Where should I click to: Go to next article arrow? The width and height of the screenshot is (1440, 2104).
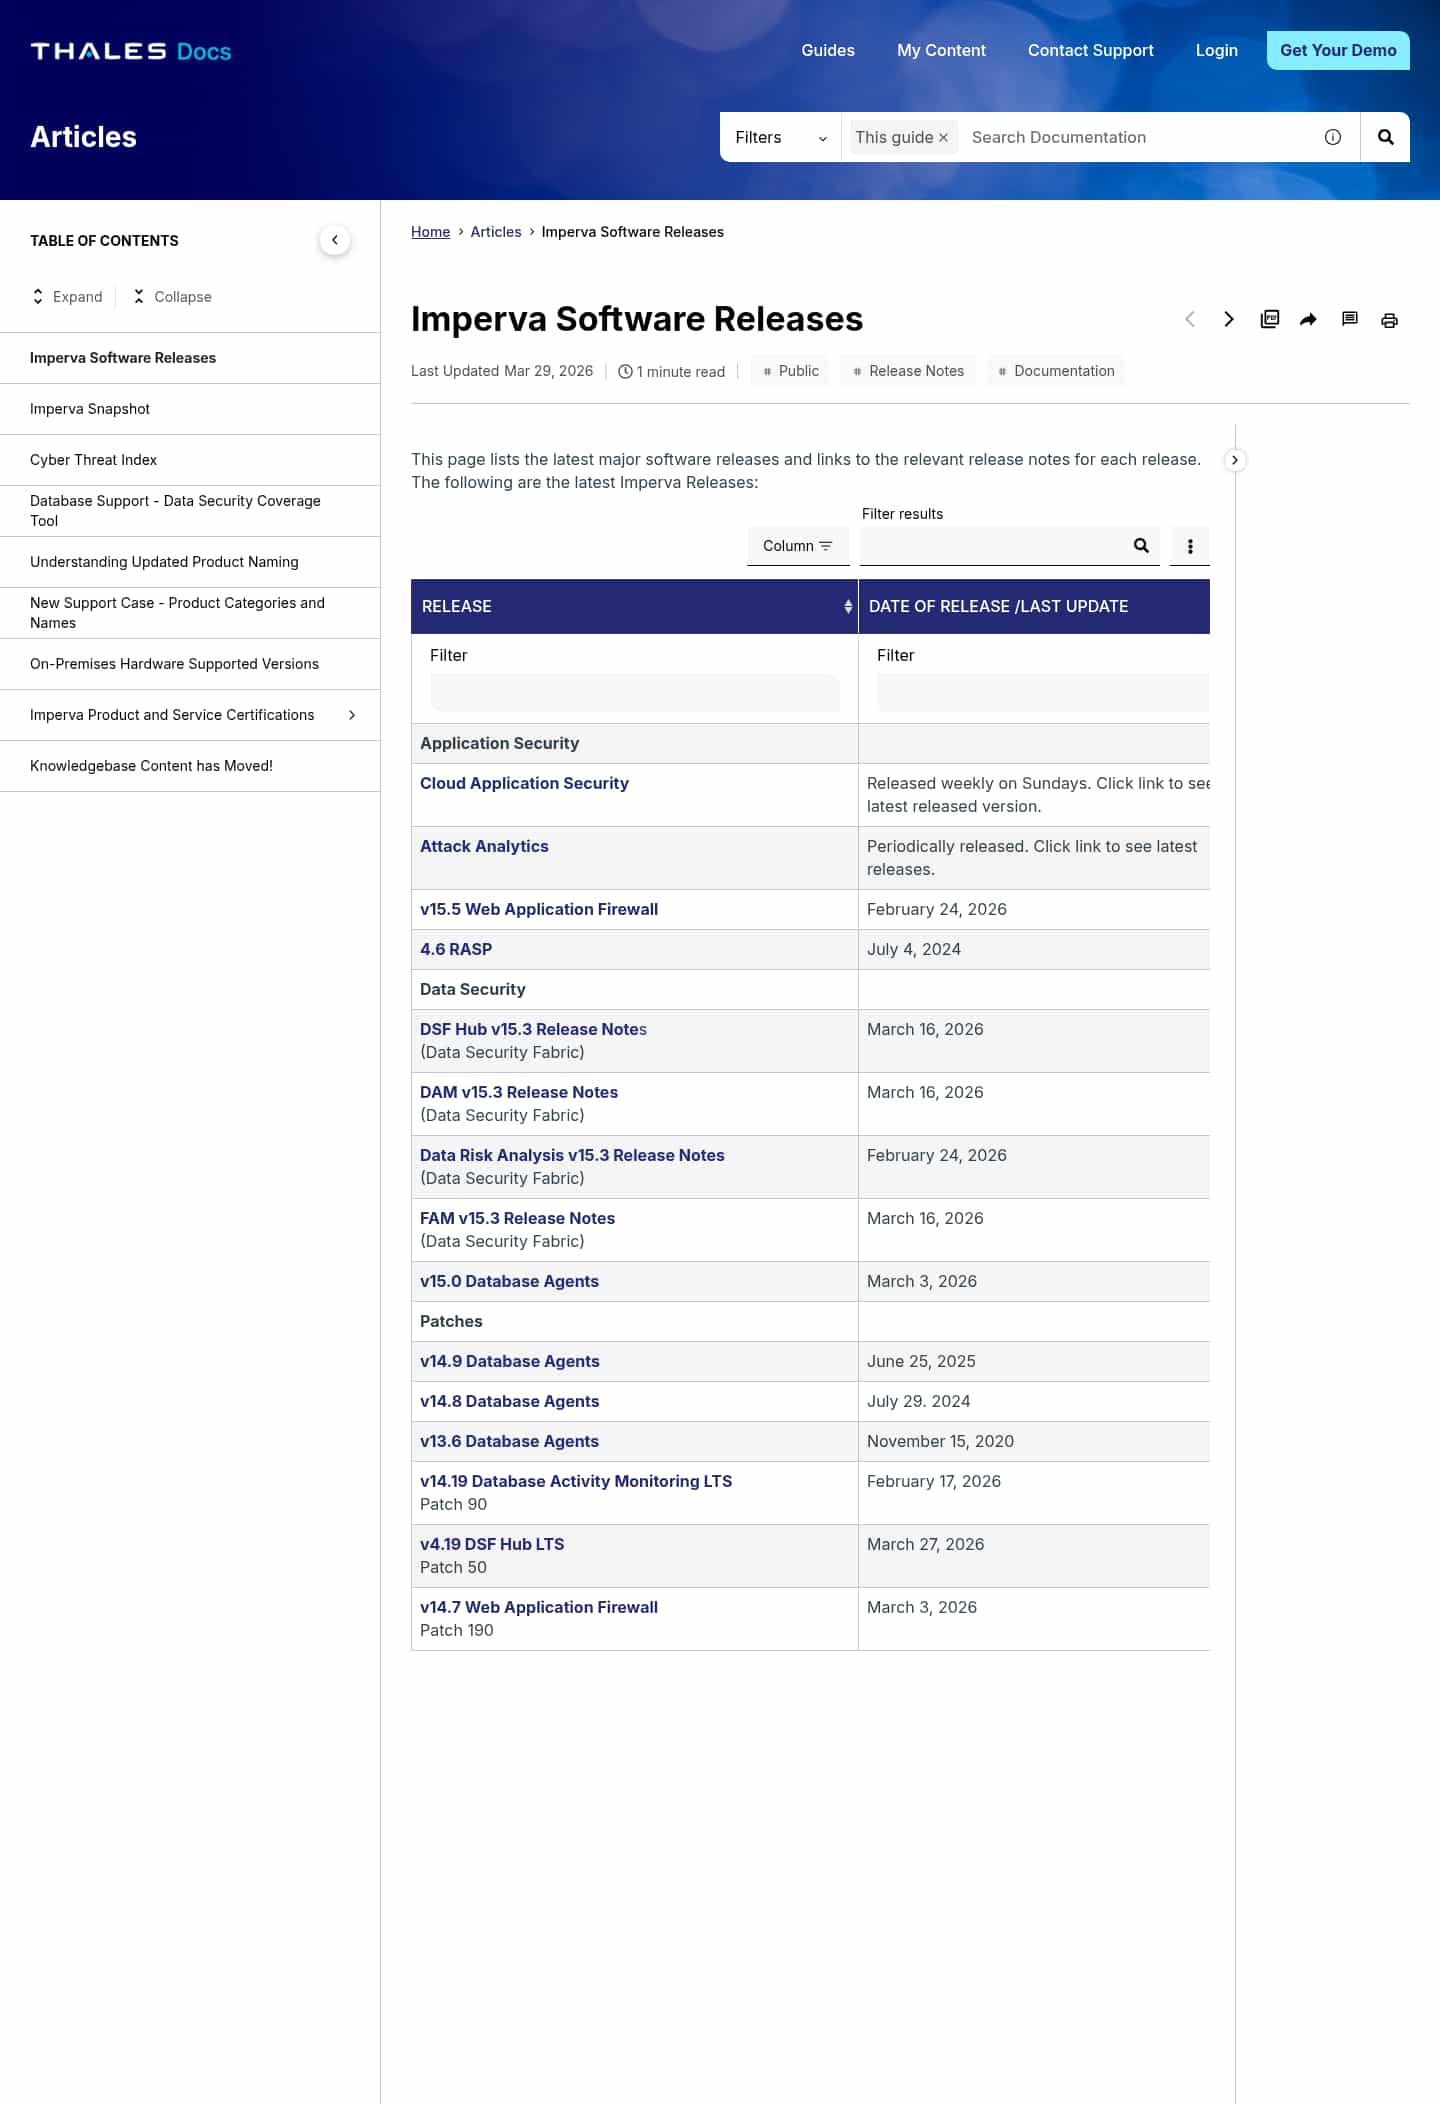[x=1229, y=319]
